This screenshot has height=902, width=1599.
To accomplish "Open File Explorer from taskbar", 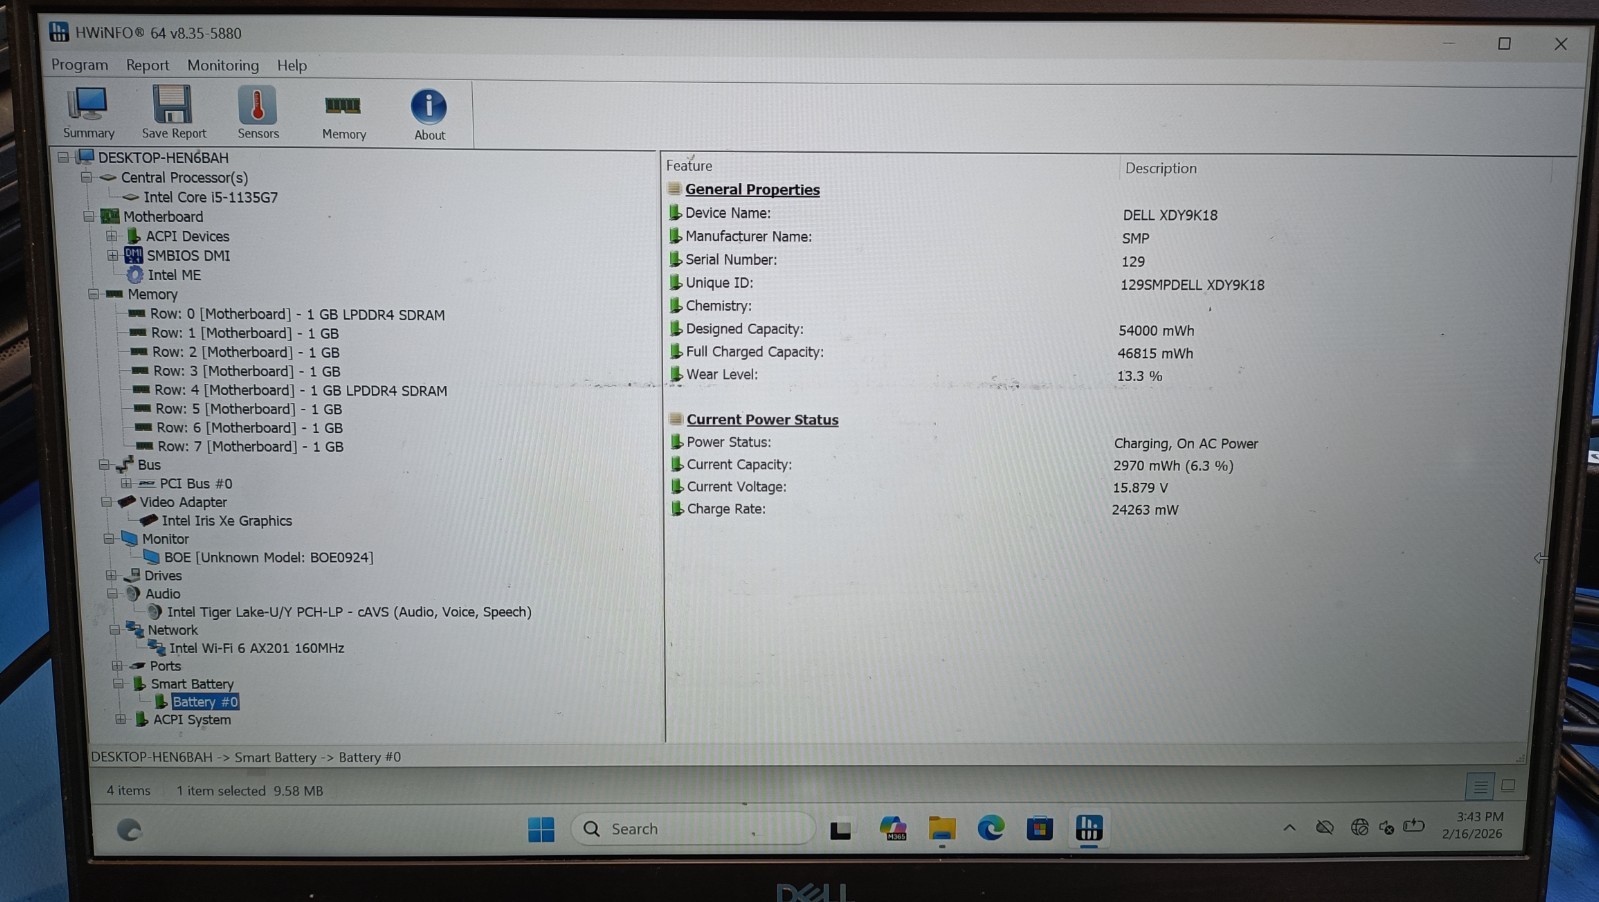I will pos(941,828).
